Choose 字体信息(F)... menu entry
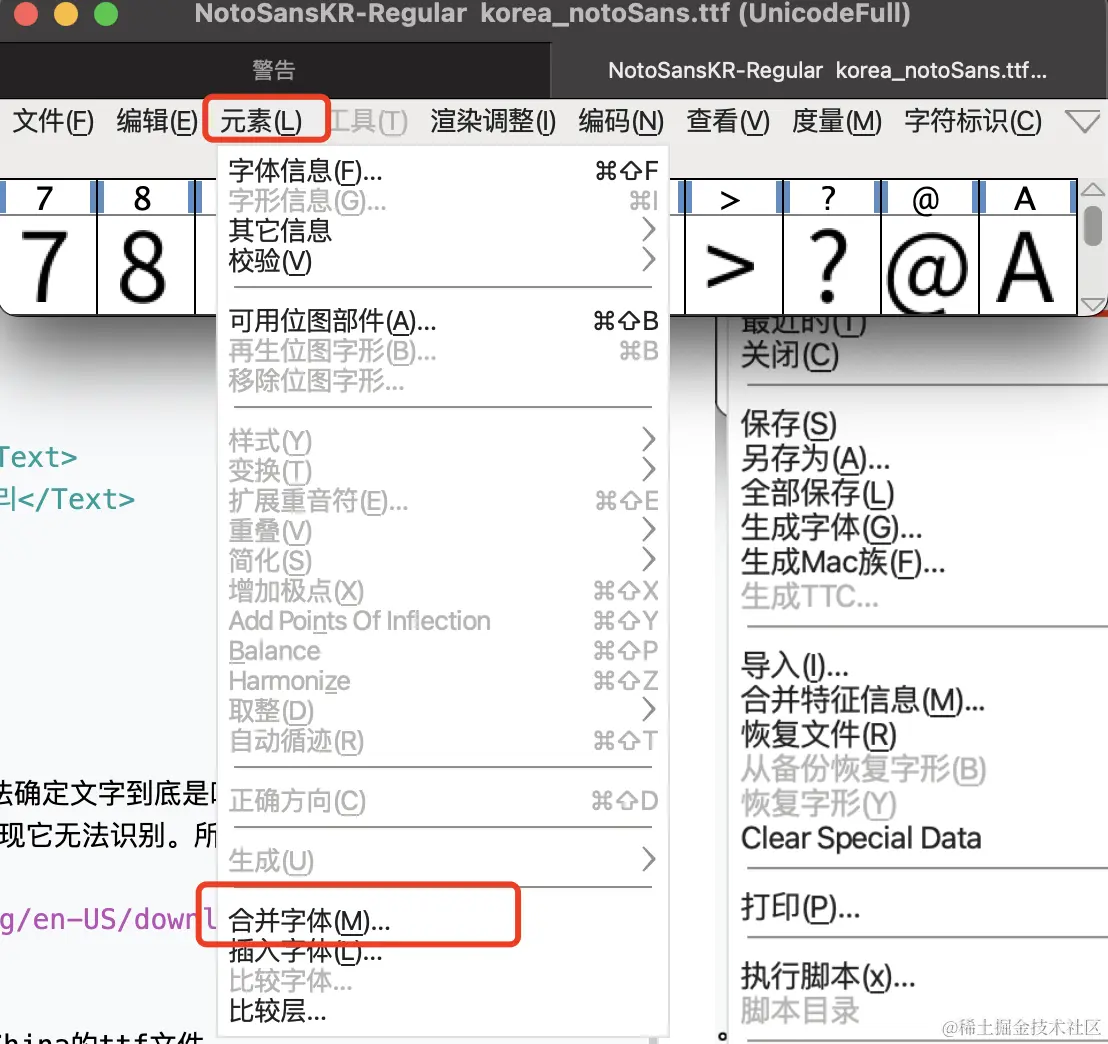The width and height of the screenshot is (1108, 1044). pyautogui.click(x=442, y=170)
